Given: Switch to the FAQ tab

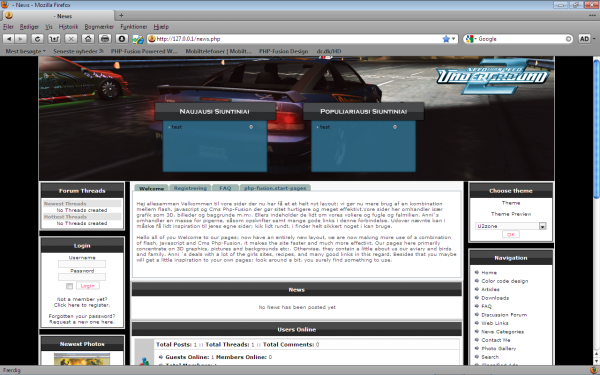Looking at the screenshot, I should click(225, 188).
